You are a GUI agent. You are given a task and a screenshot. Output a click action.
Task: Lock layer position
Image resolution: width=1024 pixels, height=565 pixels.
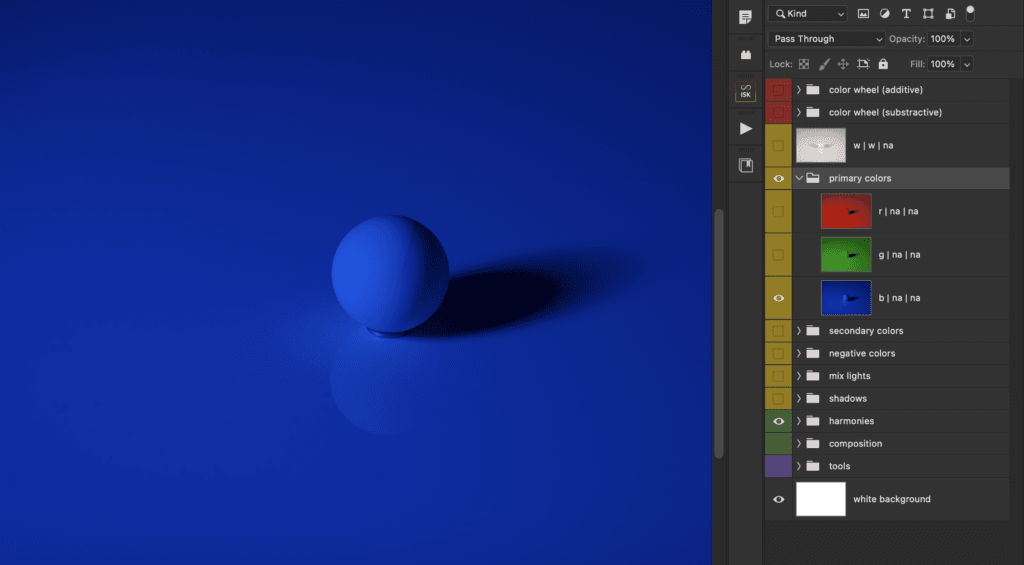click(x=843, y=64)
